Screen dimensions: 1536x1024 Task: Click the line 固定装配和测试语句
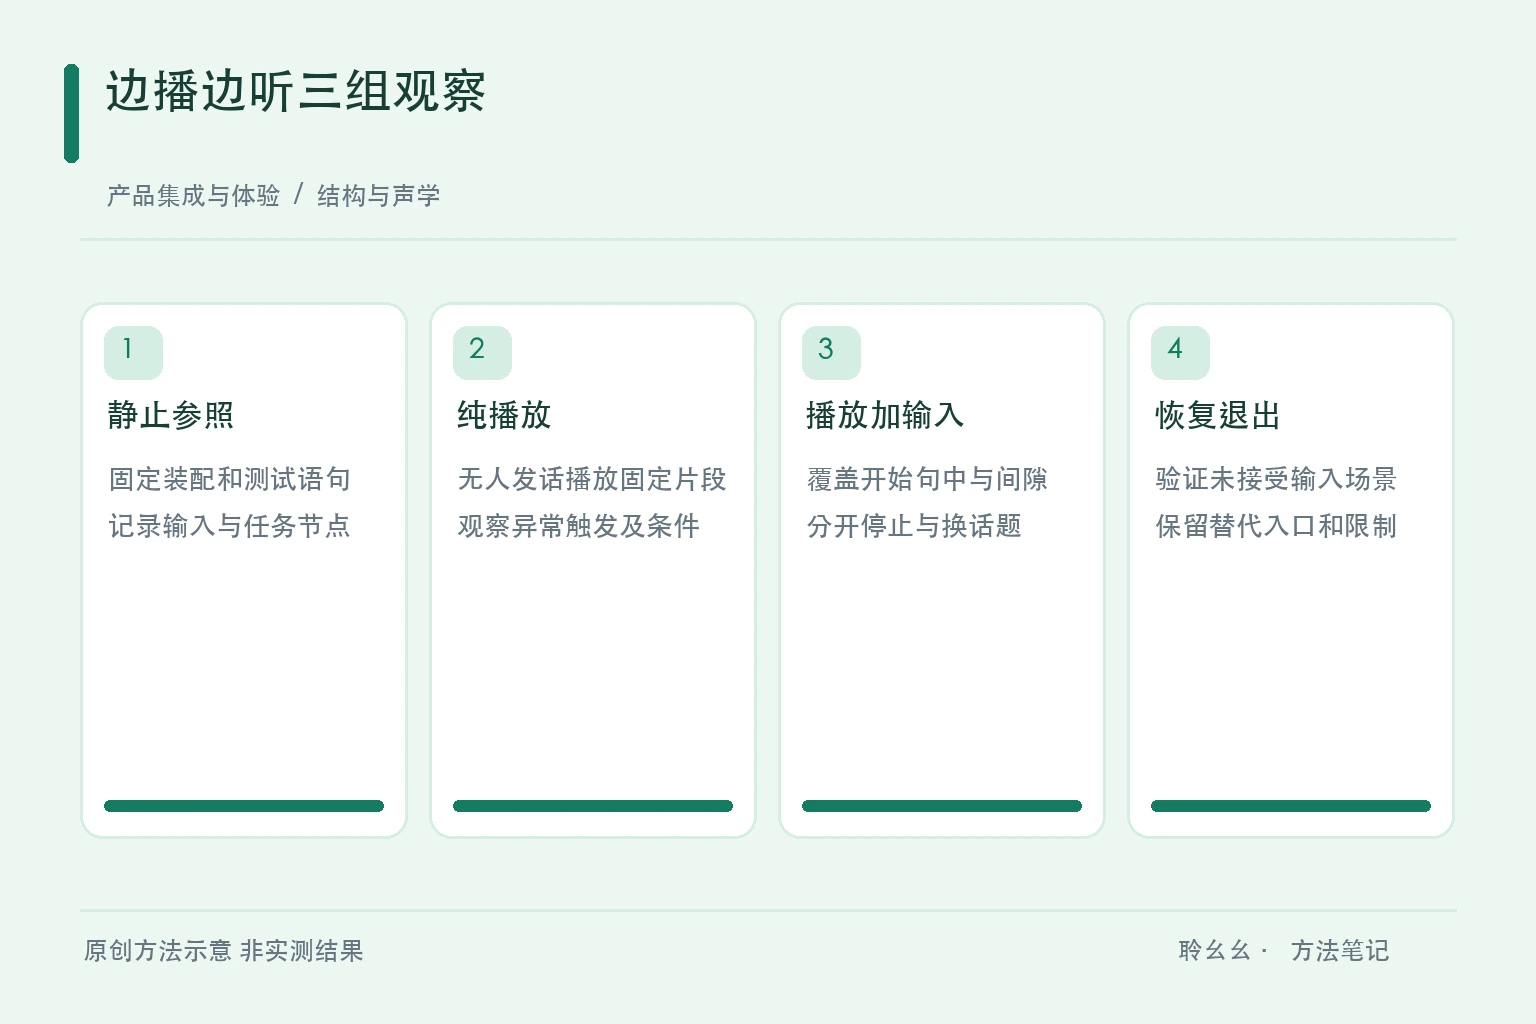[230, 479]
